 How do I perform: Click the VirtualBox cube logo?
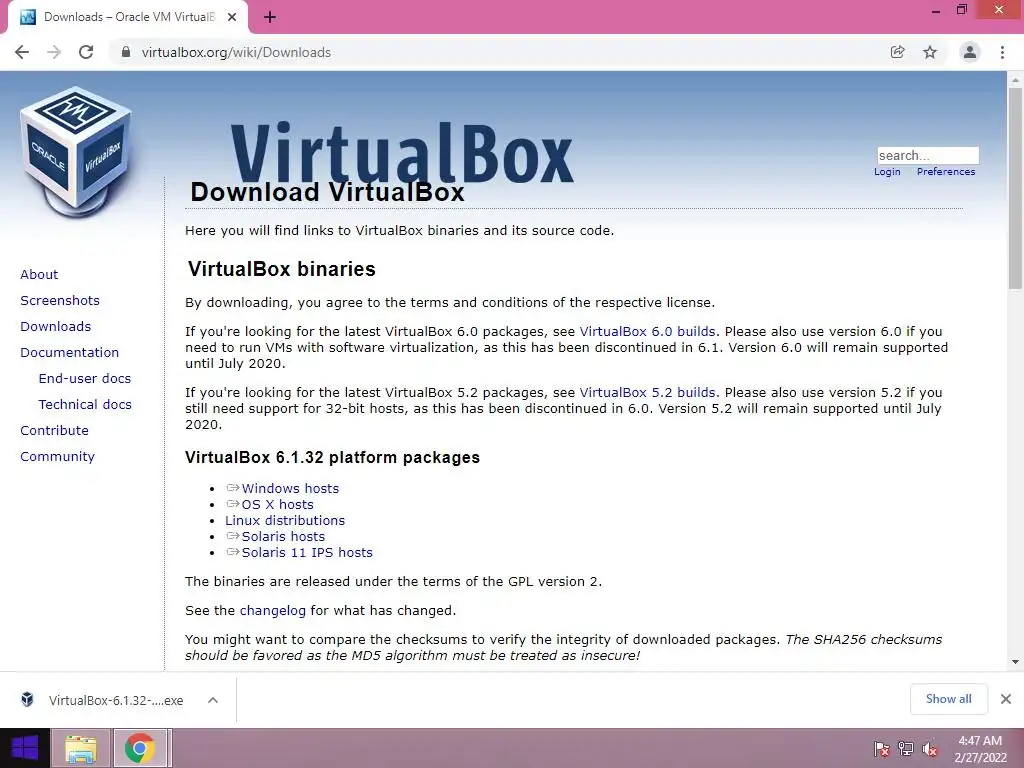point(76,152)
